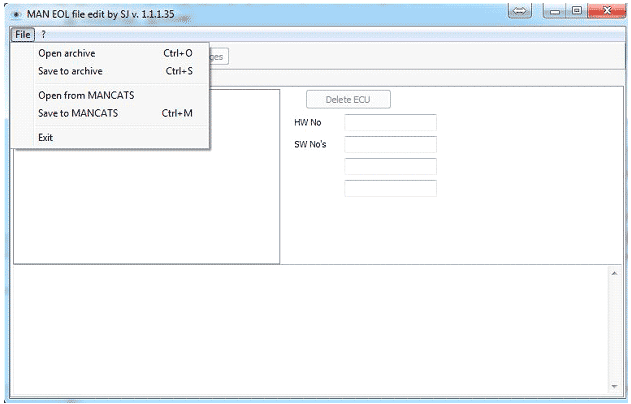Minimize the MAN EOL window
631x404 pixels.
click(555, 11)
